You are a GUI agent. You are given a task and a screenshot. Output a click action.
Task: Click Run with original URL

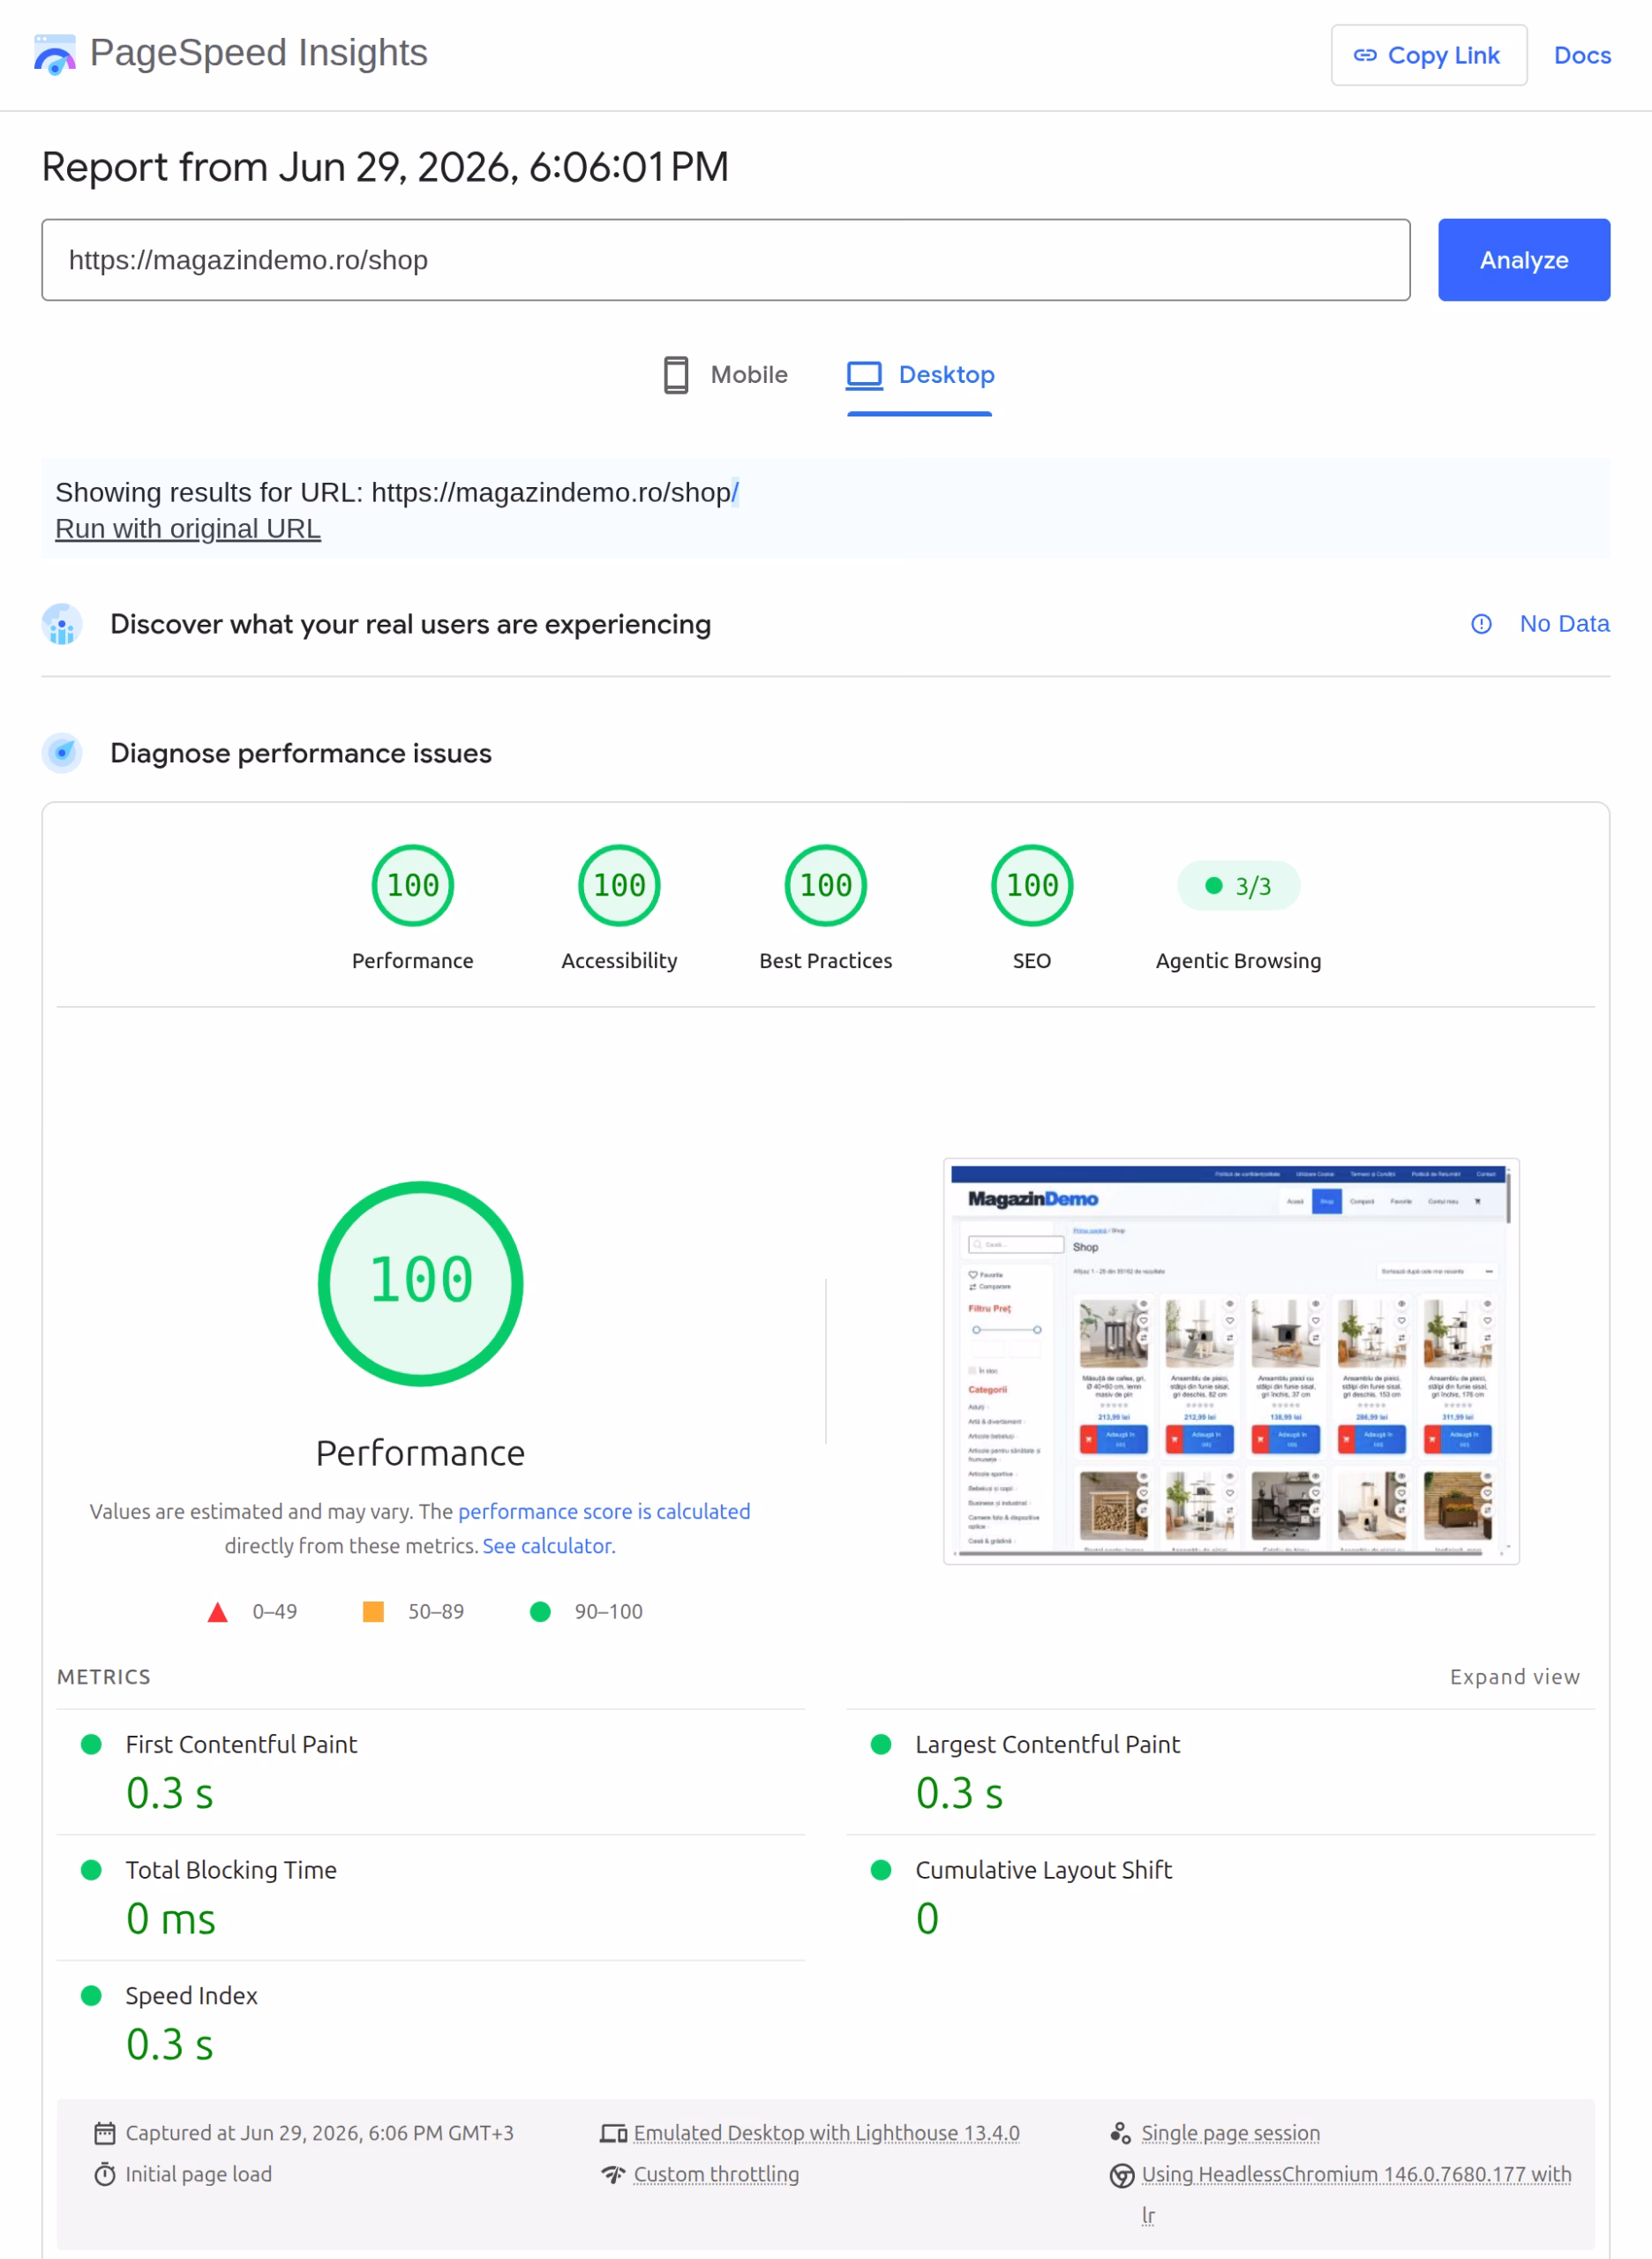pyautogui.click(x=188, y=528)
